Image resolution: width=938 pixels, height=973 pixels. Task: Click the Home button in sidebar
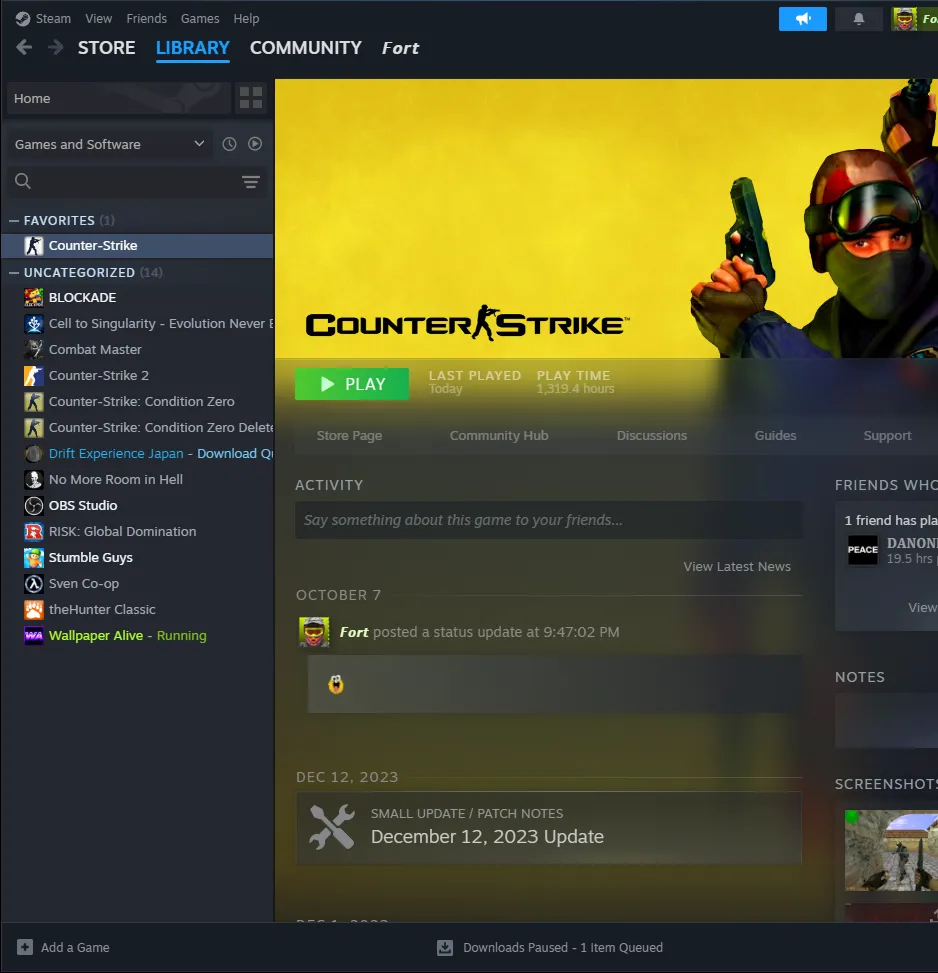pos(118,99)
